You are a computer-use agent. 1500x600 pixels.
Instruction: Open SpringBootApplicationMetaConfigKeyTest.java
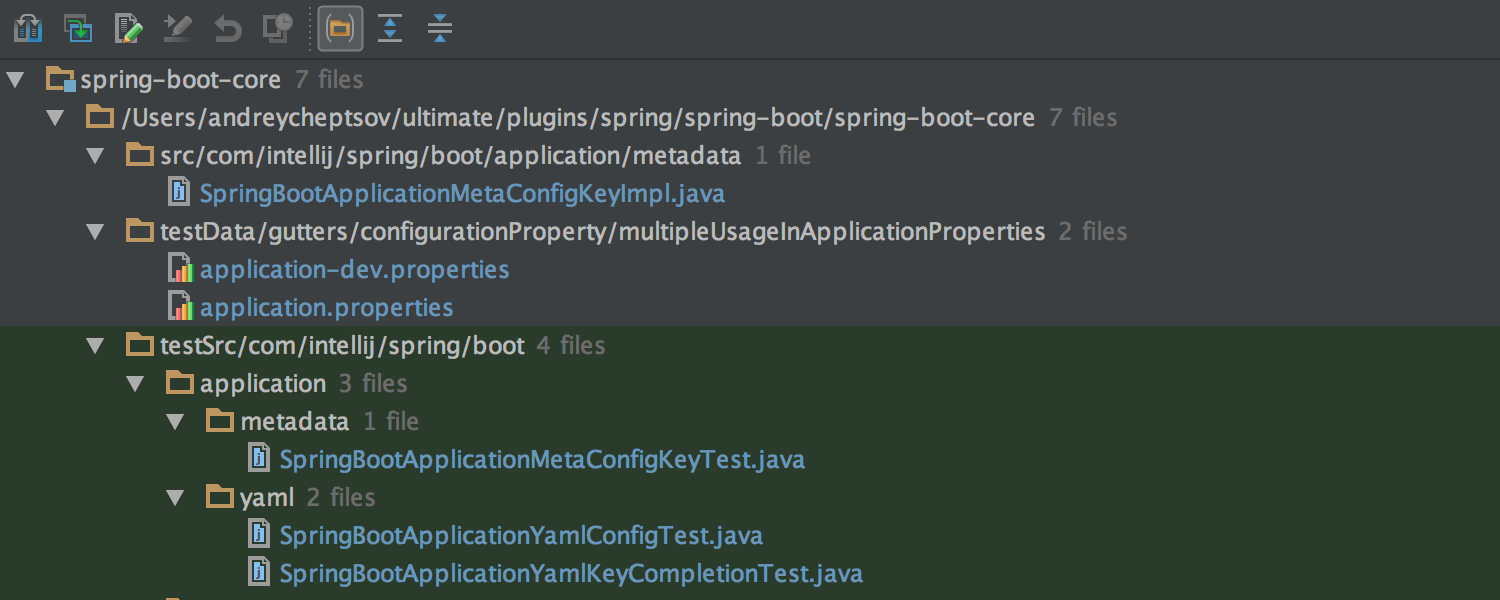pos(542,459)
